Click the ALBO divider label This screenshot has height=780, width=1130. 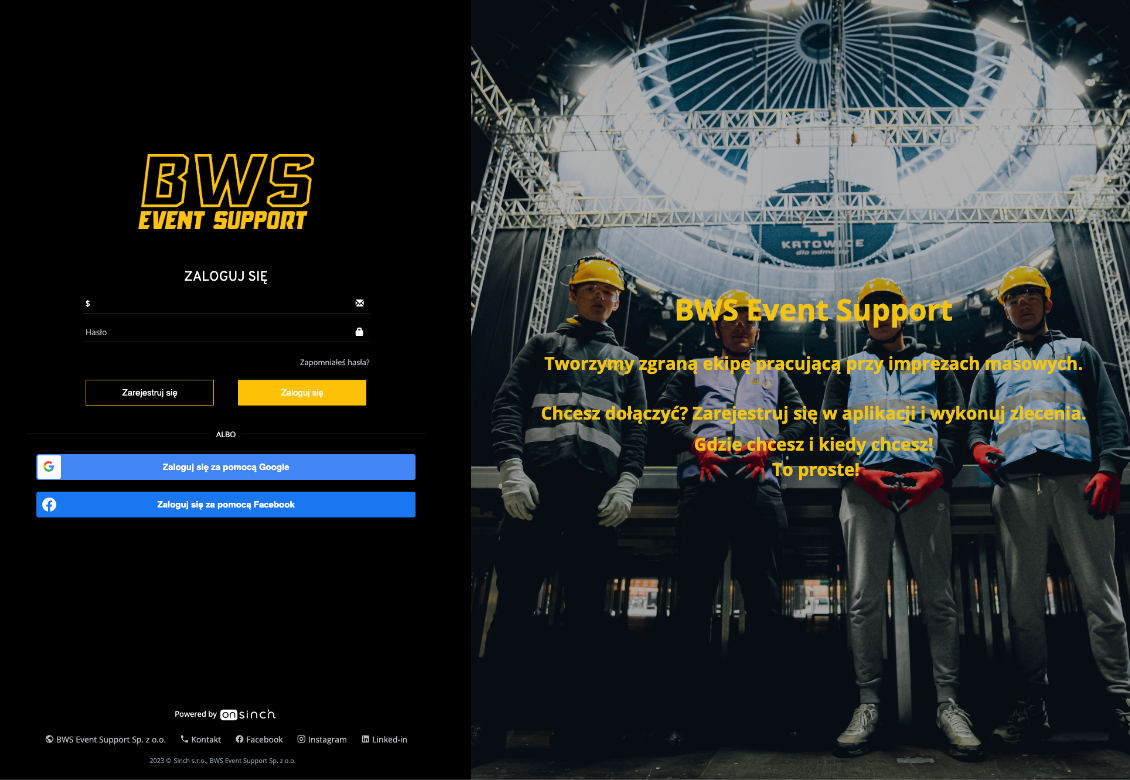coord(226,434)
